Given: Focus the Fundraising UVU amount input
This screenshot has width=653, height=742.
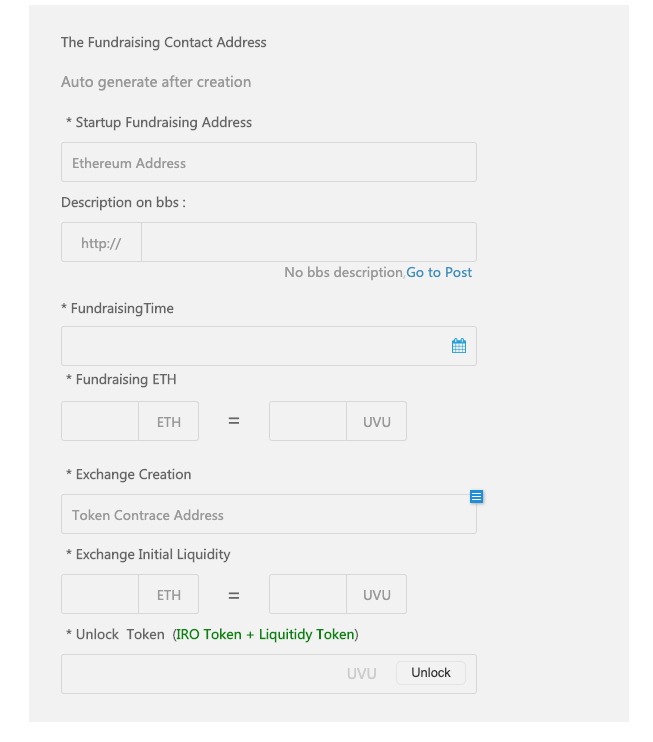Looking at the screenshot, I should (308, 421).
